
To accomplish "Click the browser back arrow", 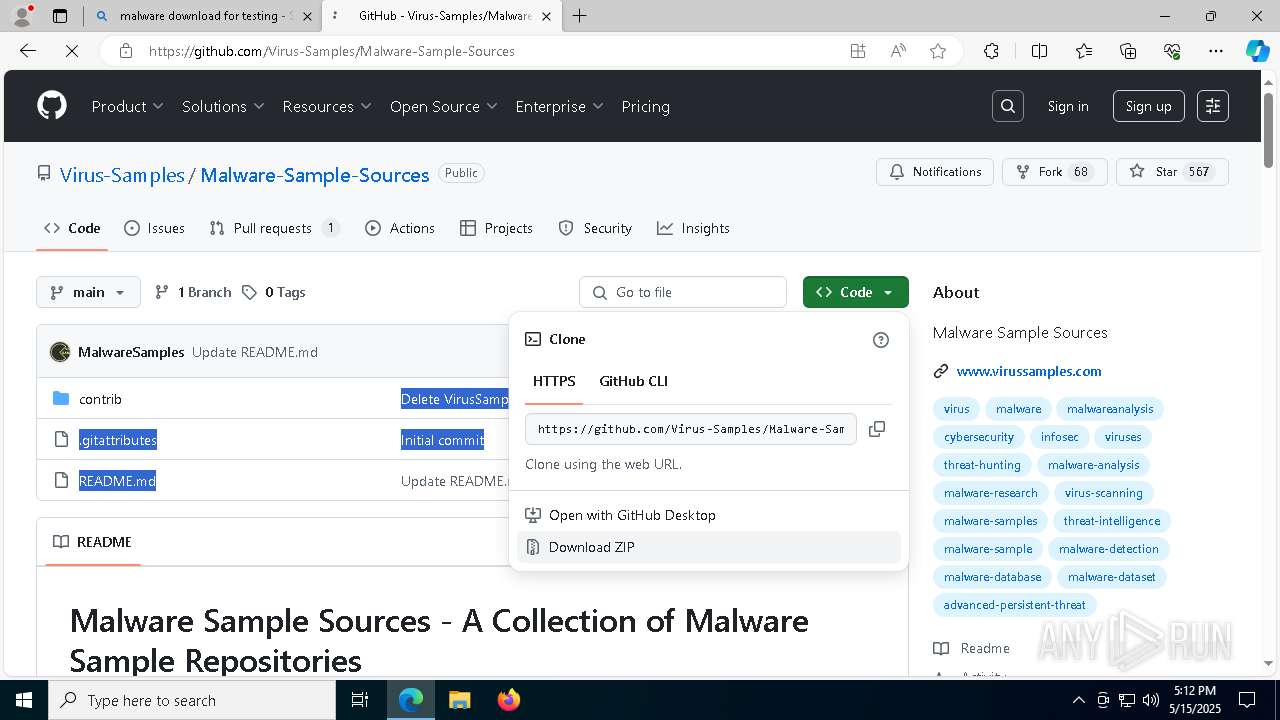I will click(28, 51).
